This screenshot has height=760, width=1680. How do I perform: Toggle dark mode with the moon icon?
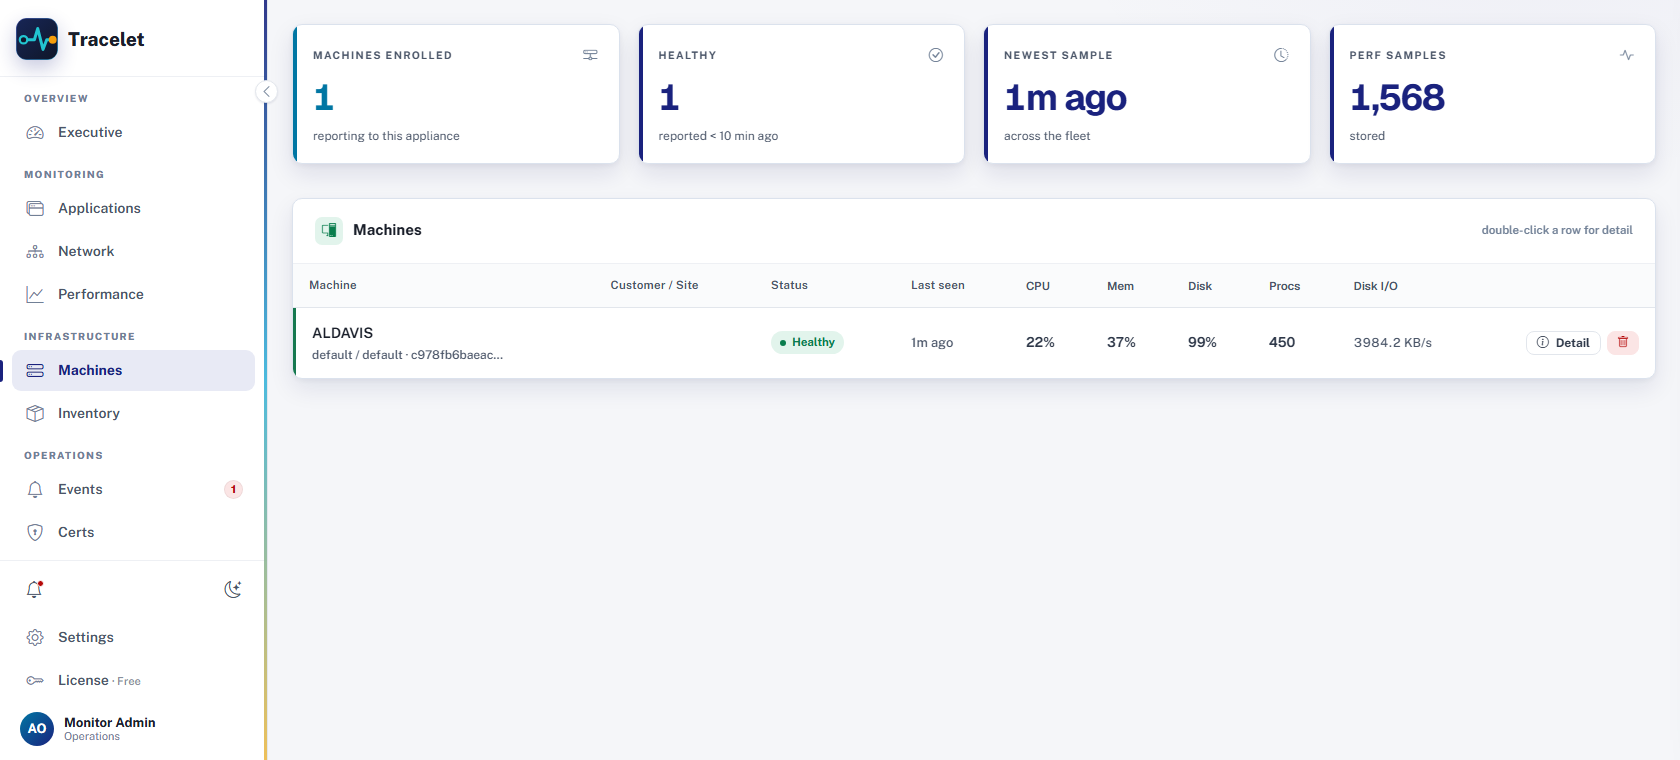point(233,589)
